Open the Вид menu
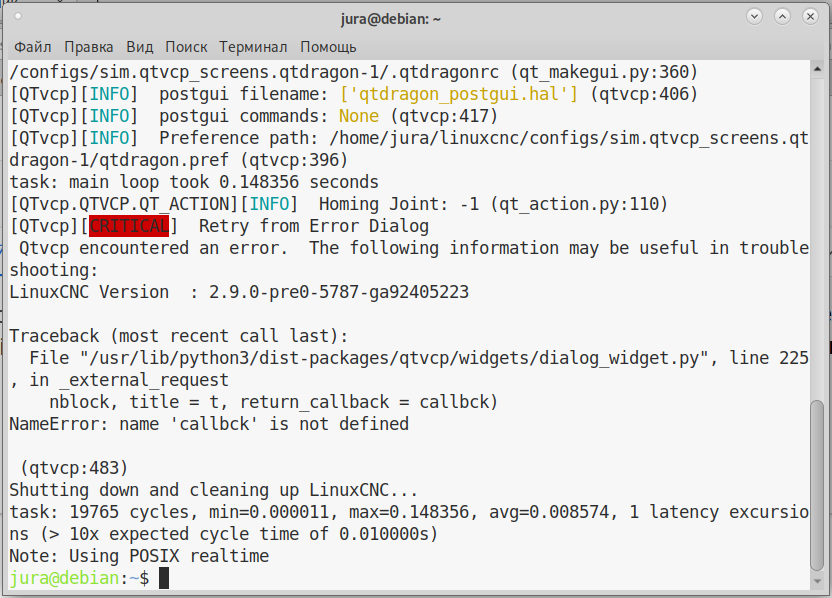The width and height of the screenshot is (832, 598). click(x=140, y=47)
